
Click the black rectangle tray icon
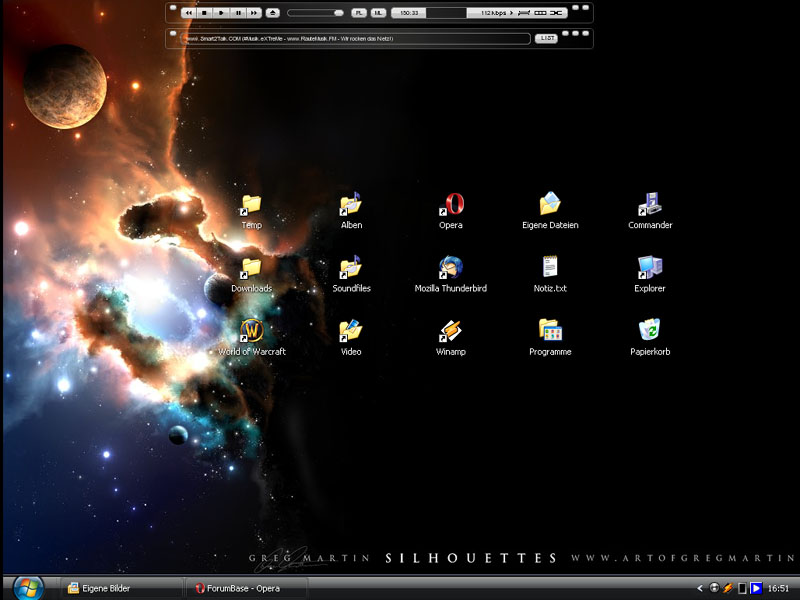pyautogui.click(x=742, y=588)
